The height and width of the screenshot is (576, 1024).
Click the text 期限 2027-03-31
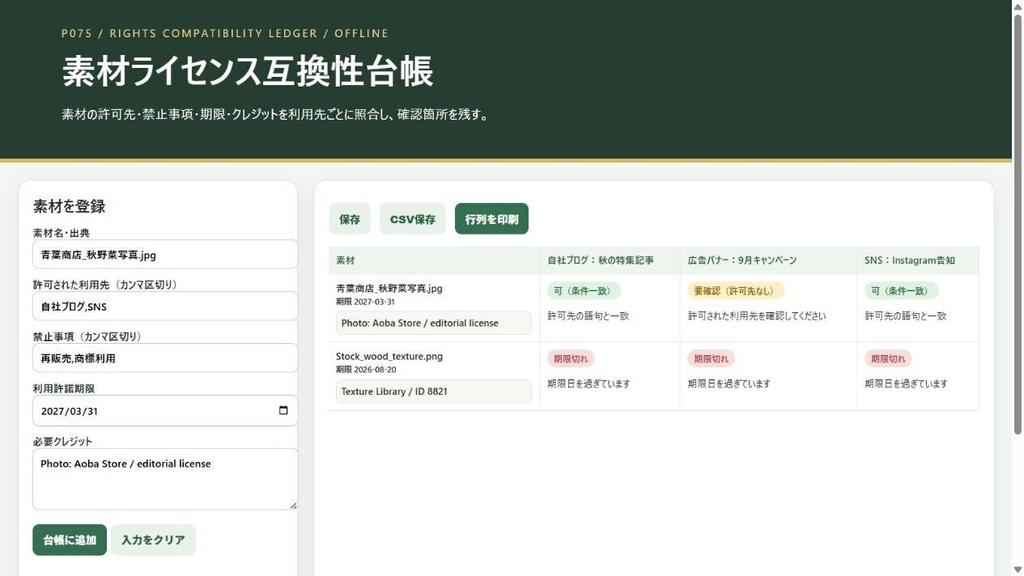(365, 302)
